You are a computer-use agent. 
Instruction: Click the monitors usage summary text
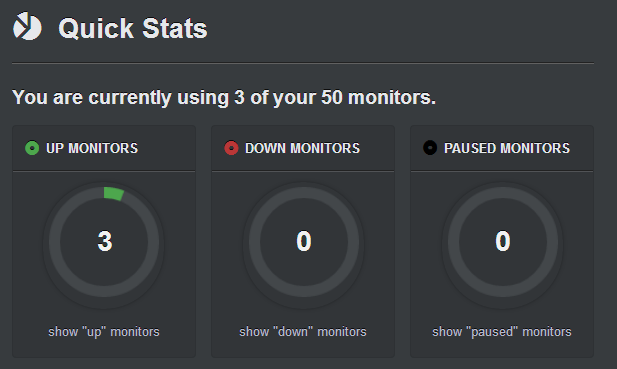click(224, 97)
